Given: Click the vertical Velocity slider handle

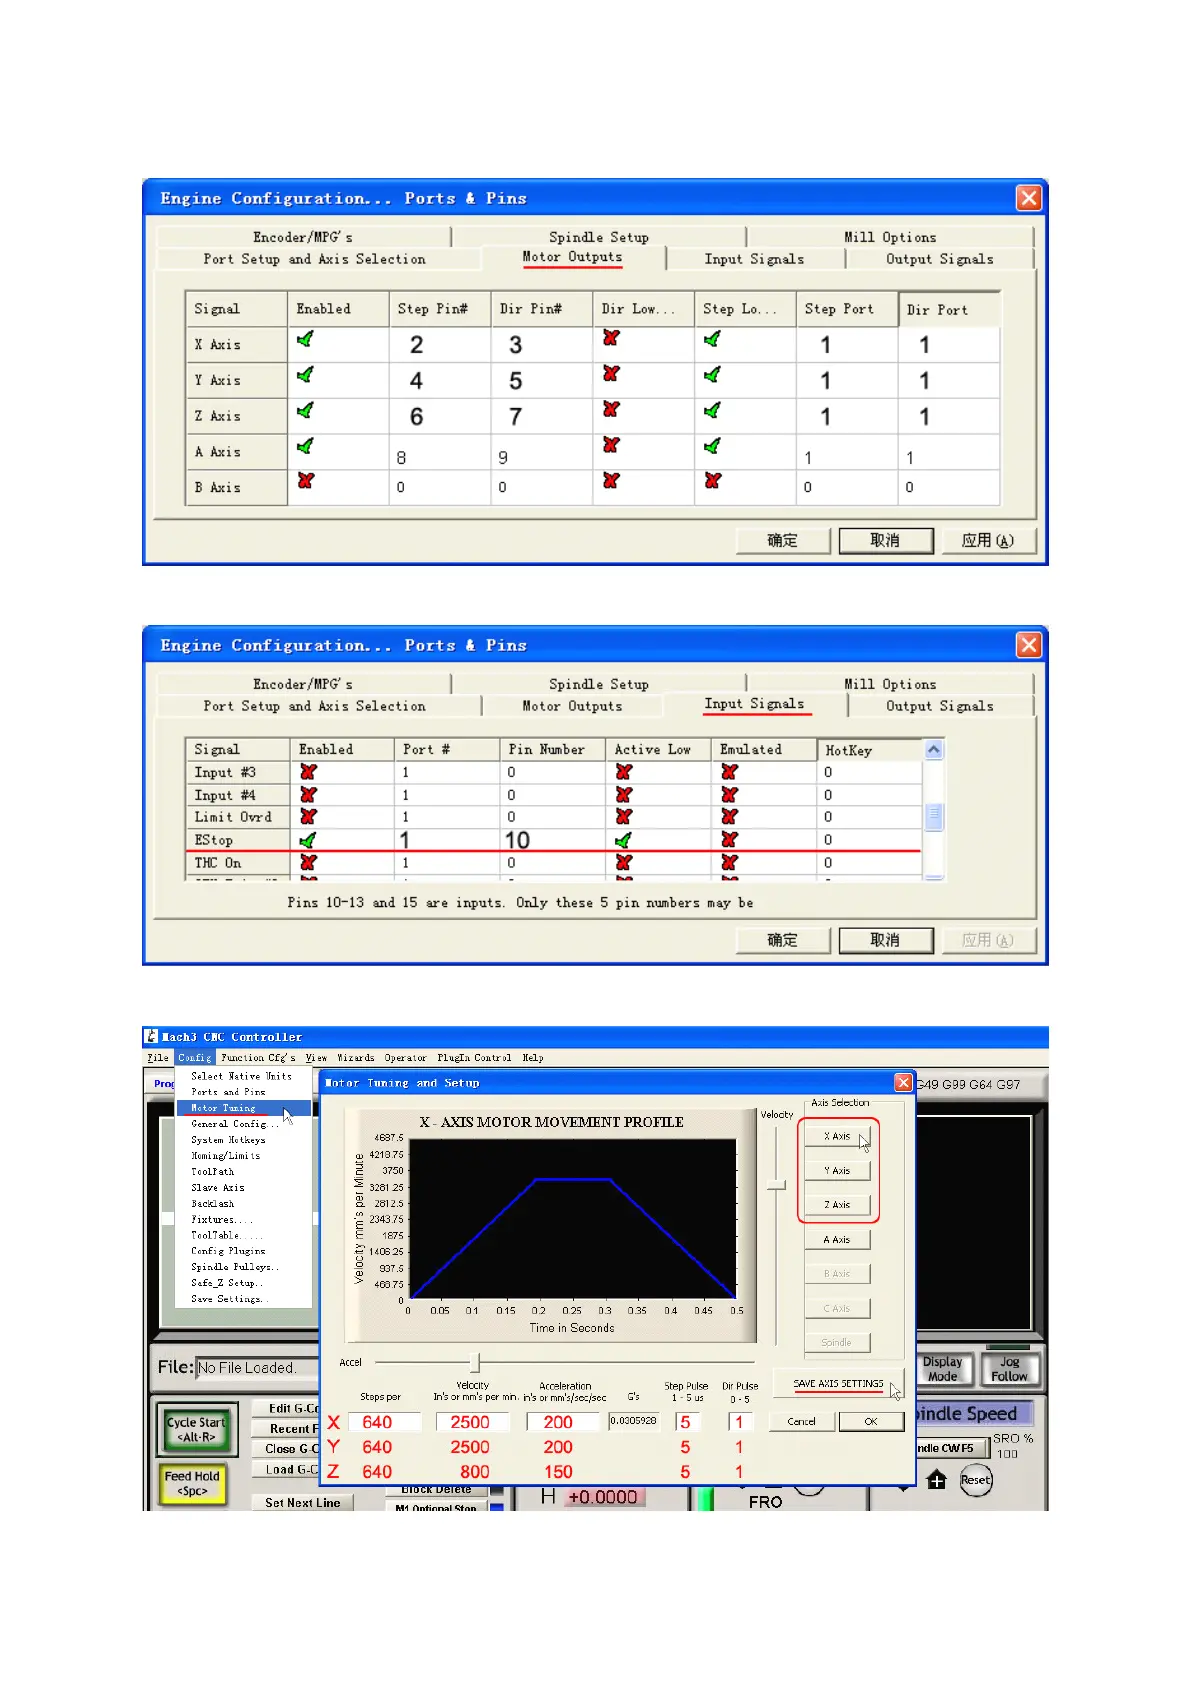Looking at the screenshot, I should [x=776, y=1185].
